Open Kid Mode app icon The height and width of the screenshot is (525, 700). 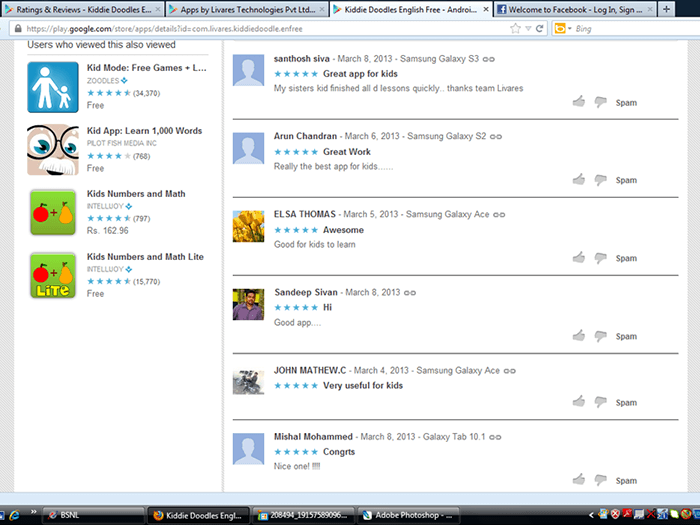(x=53, y=87)
